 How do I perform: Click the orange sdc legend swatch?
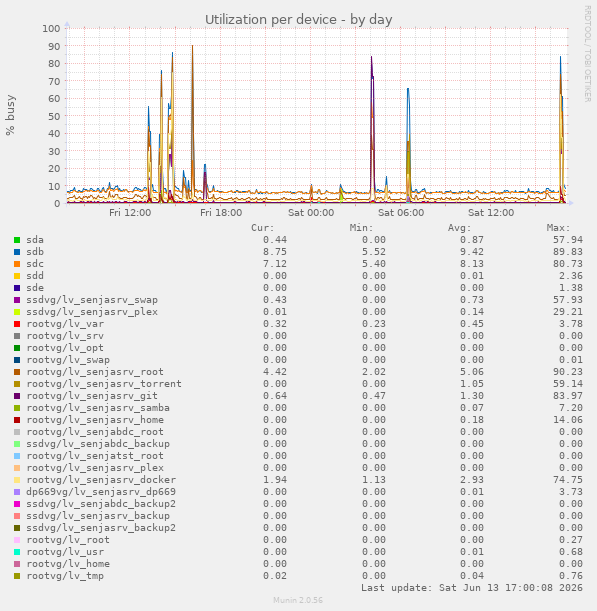point(17,264)
